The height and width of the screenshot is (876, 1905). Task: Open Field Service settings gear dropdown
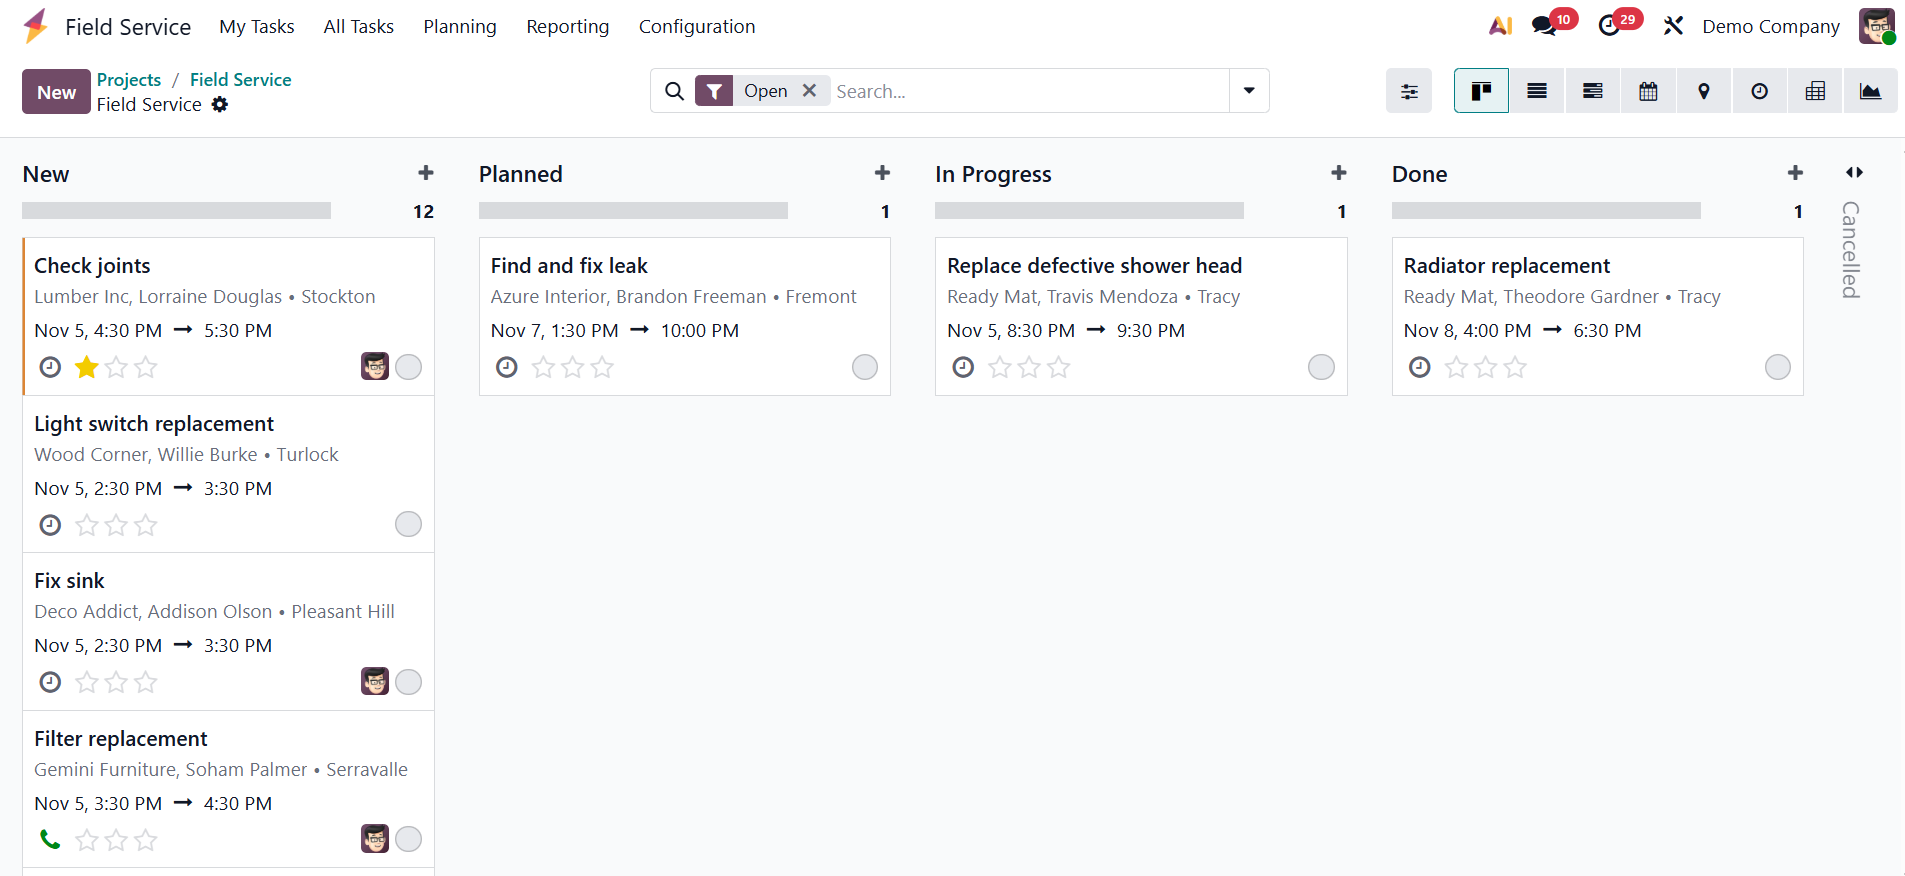click(220, 104)
